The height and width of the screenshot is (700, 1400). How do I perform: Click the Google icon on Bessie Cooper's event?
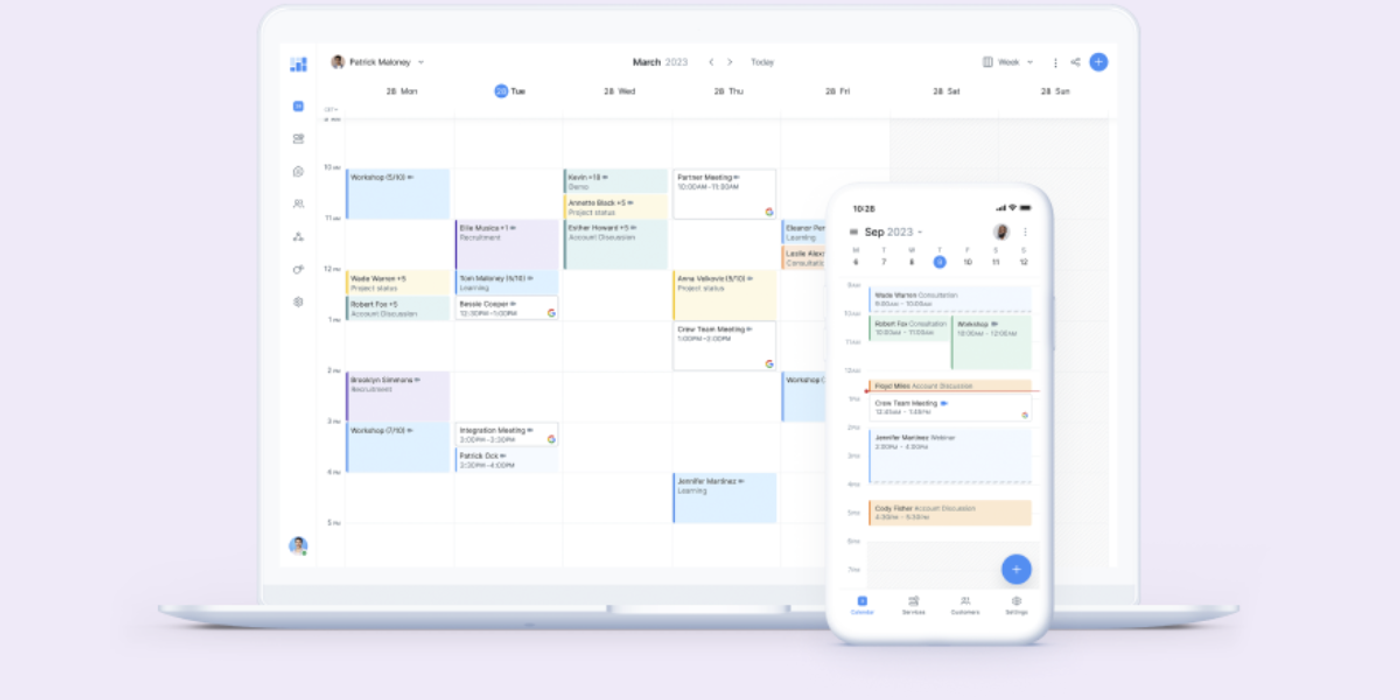click(x=551, y=310)
